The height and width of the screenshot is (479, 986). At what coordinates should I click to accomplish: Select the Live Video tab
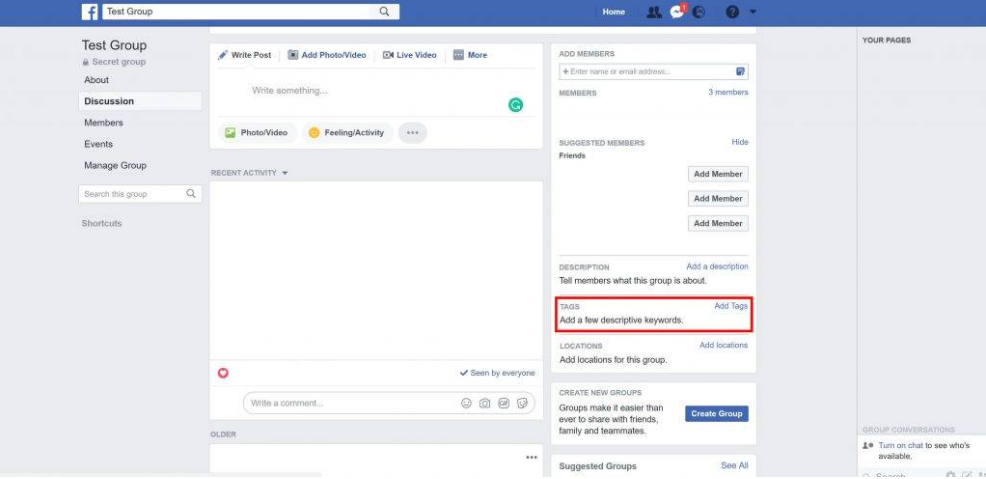tap(409, 55)
